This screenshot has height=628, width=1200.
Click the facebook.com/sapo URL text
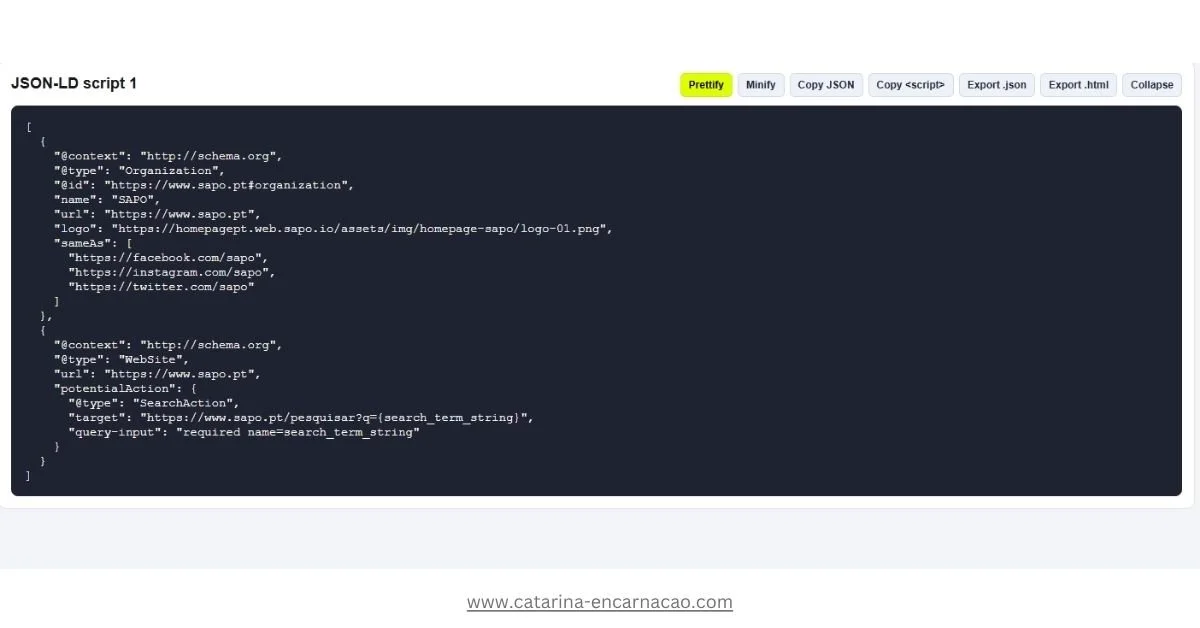pyautogui.click(x=168, y=258)
